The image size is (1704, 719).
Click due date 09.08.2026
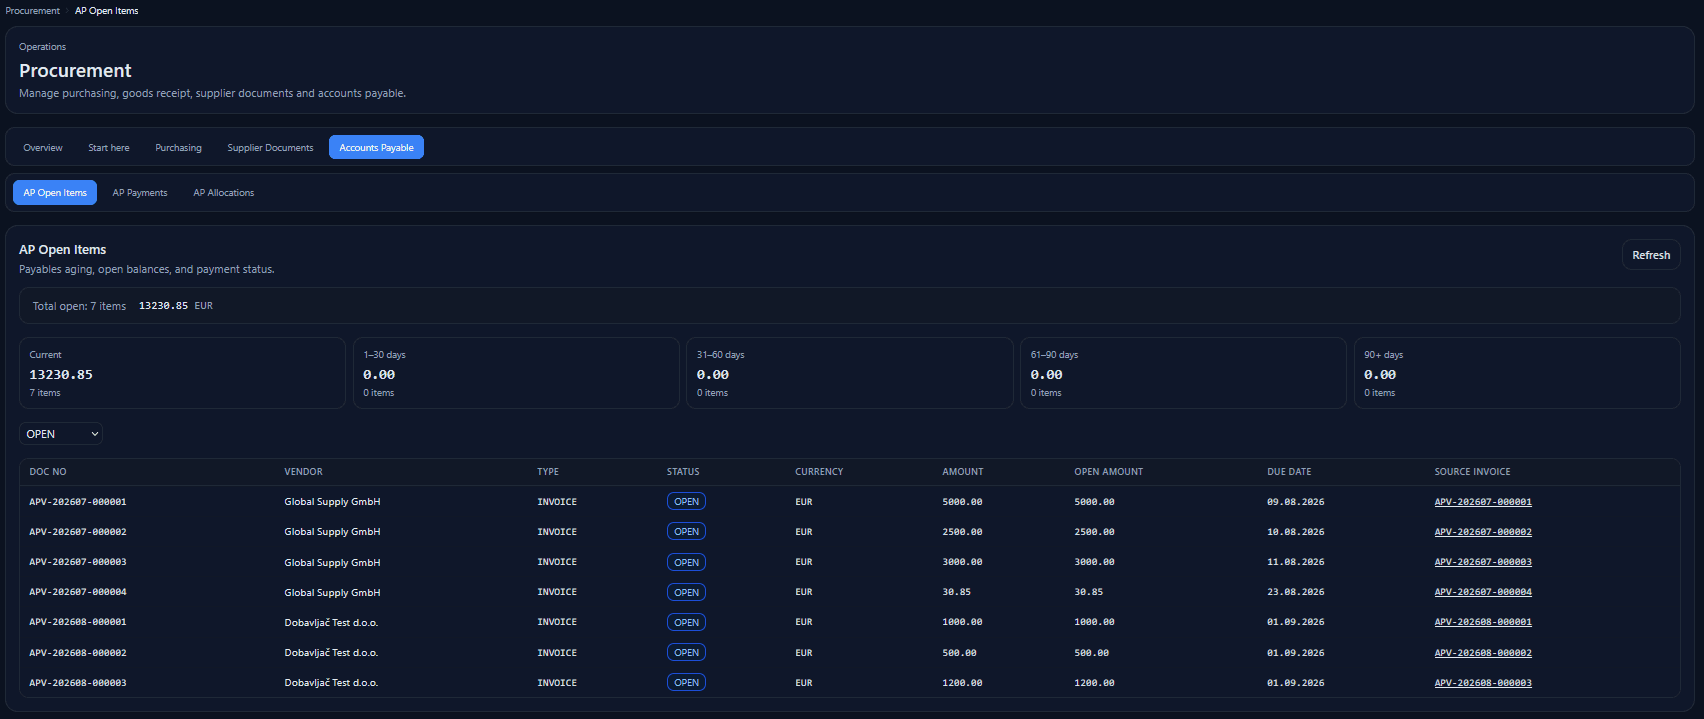click(x=1295, y=502)
